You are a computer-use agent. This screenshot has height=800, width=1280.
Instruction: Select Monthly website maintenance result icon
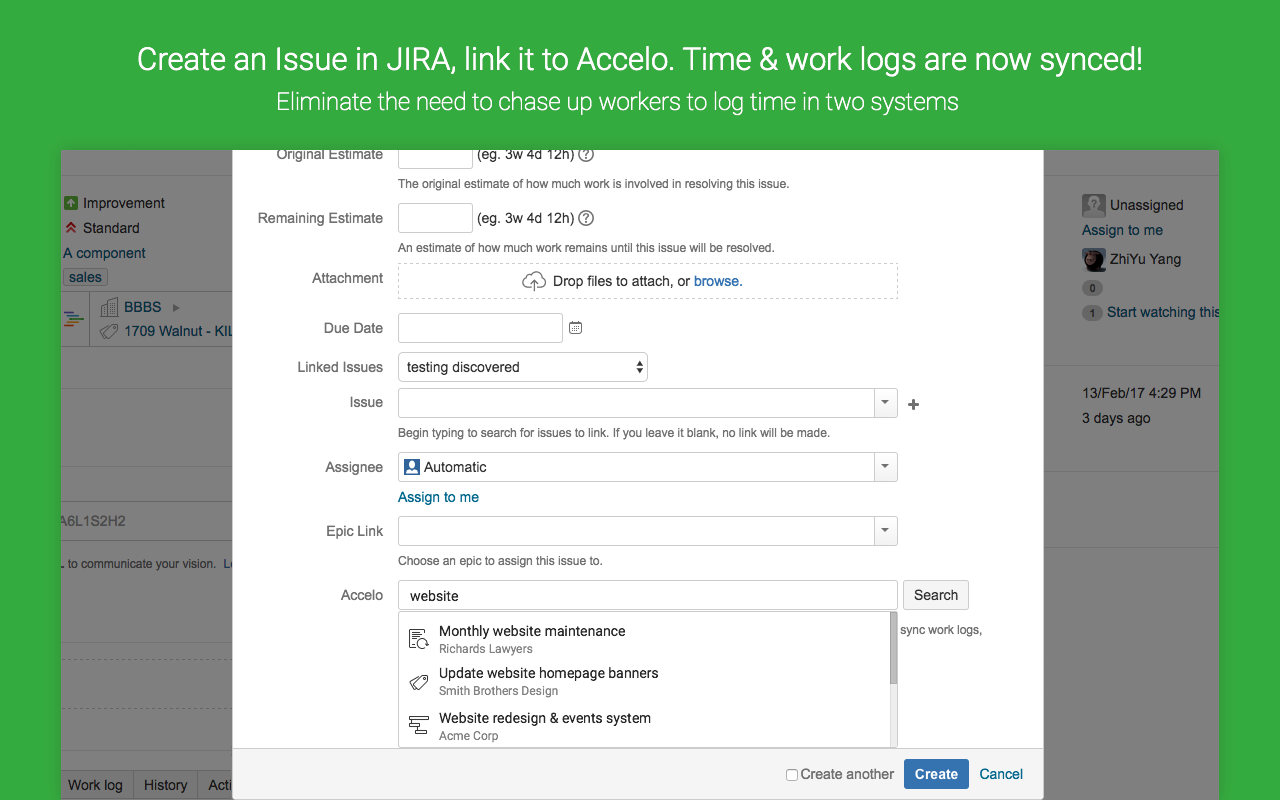pyautogui.click(x=420, y=638)
